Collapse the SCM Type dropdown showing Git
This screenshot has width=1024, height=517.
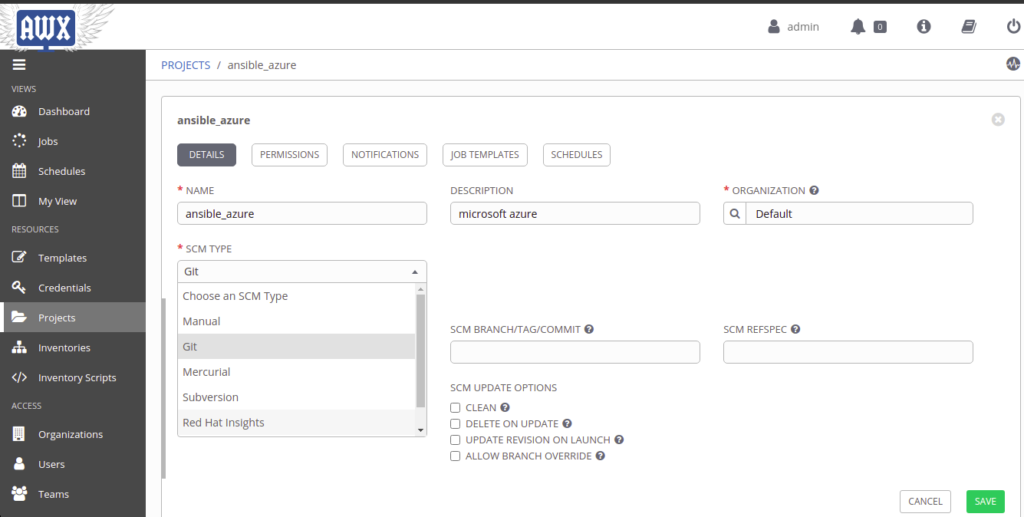(302, 272)
